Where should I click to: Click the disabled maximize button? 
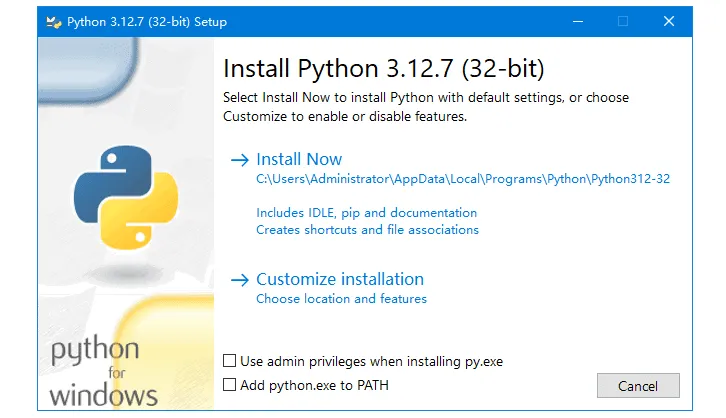[x=623, y=21]
